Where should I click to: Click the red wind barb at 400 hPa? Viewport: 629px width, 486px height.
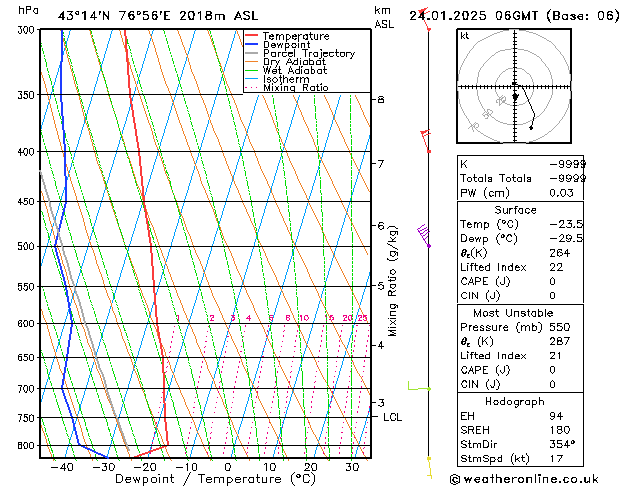(426, 141)
